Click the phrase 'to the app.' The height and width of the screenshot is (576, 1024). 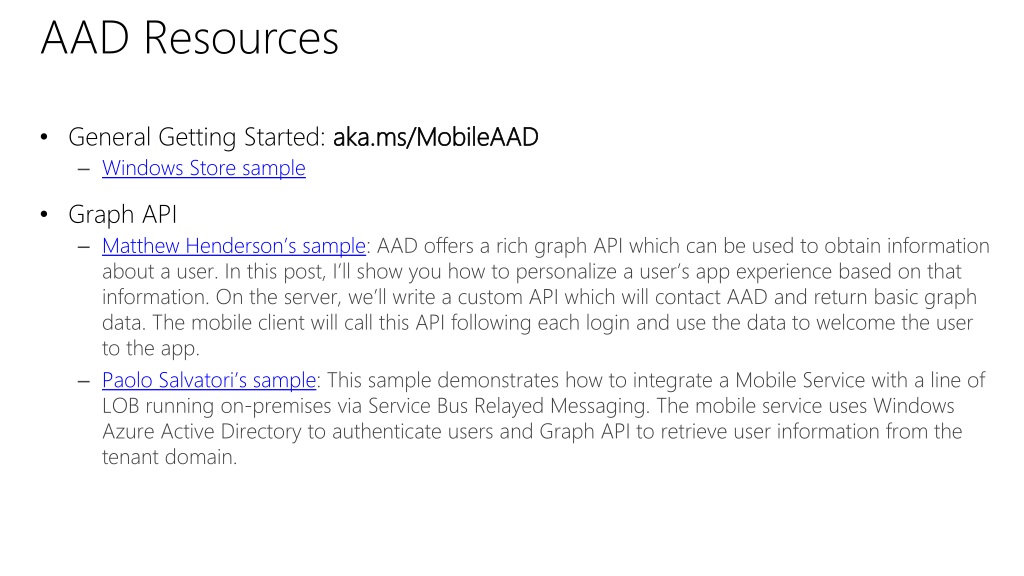tap(151, 349)
